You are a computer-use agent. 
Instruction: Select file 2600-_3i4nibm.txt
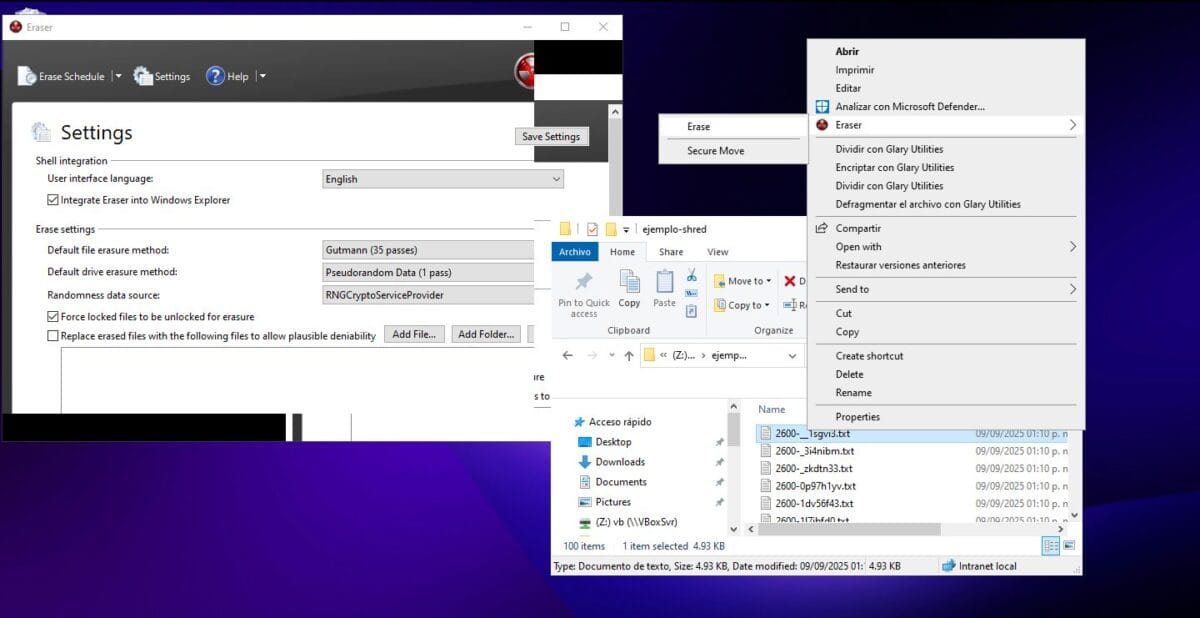(x=814, y=451)
